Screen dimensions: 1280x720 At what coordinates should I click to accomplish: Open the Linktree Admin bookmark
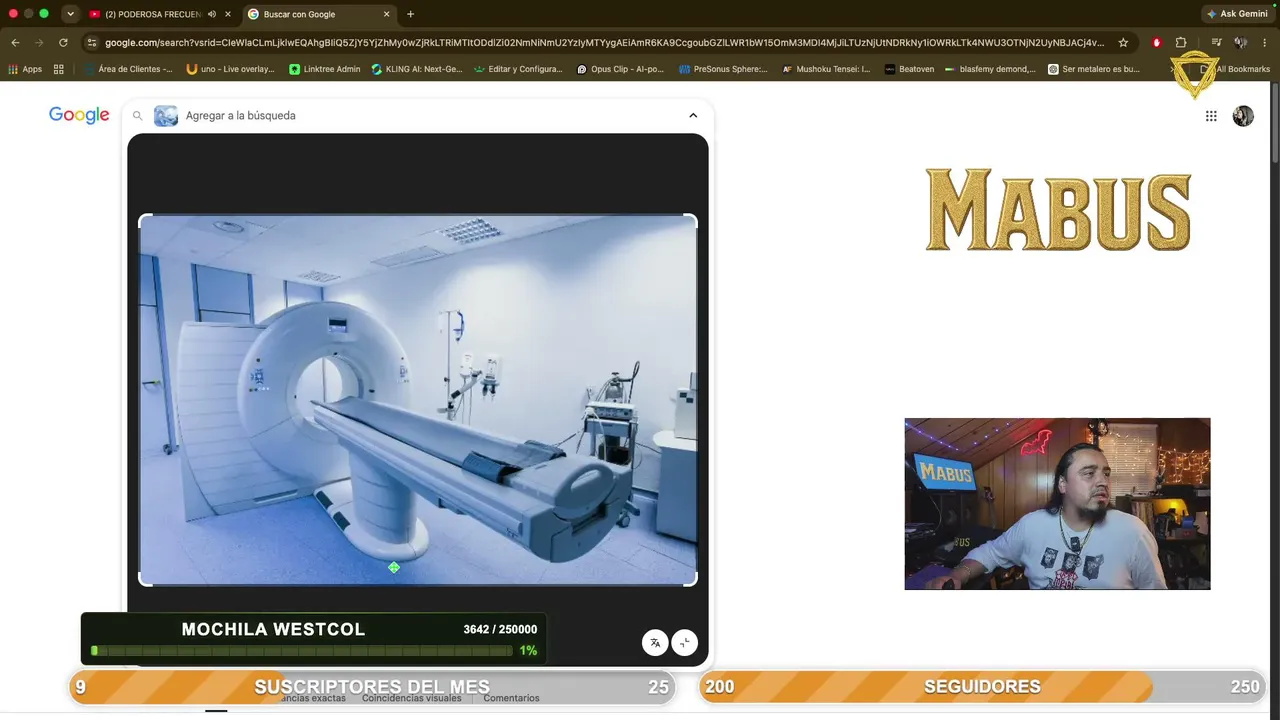tap(325, 69)
